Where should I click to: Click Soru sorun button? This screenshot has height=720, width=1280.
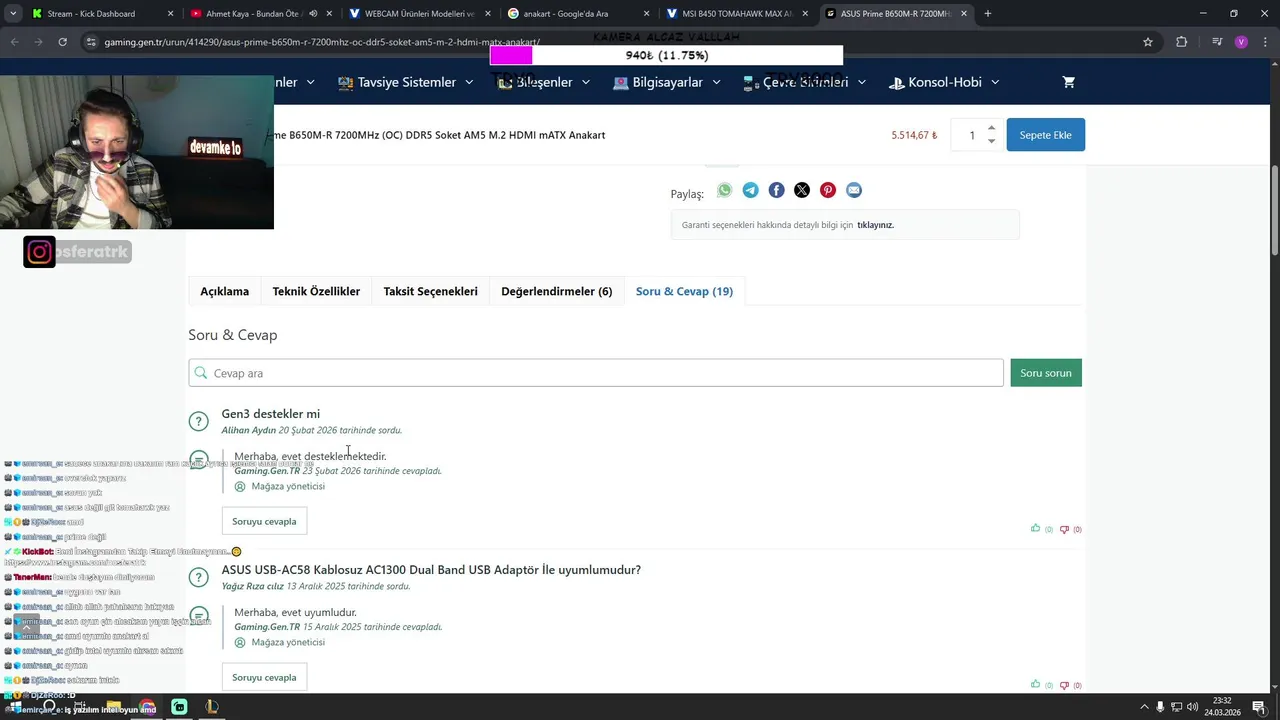(x=1046, y=373)
